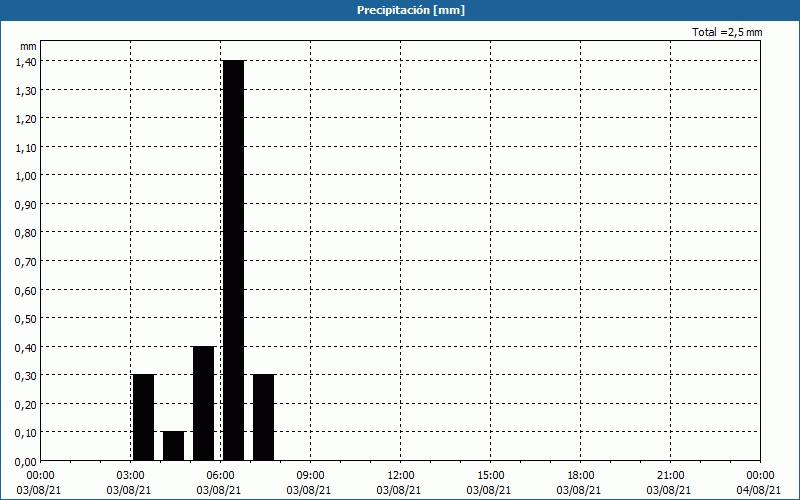Click the 1,40 y-axis label
The width and height of the screenshot is (800, 500).
click(26, 62)
